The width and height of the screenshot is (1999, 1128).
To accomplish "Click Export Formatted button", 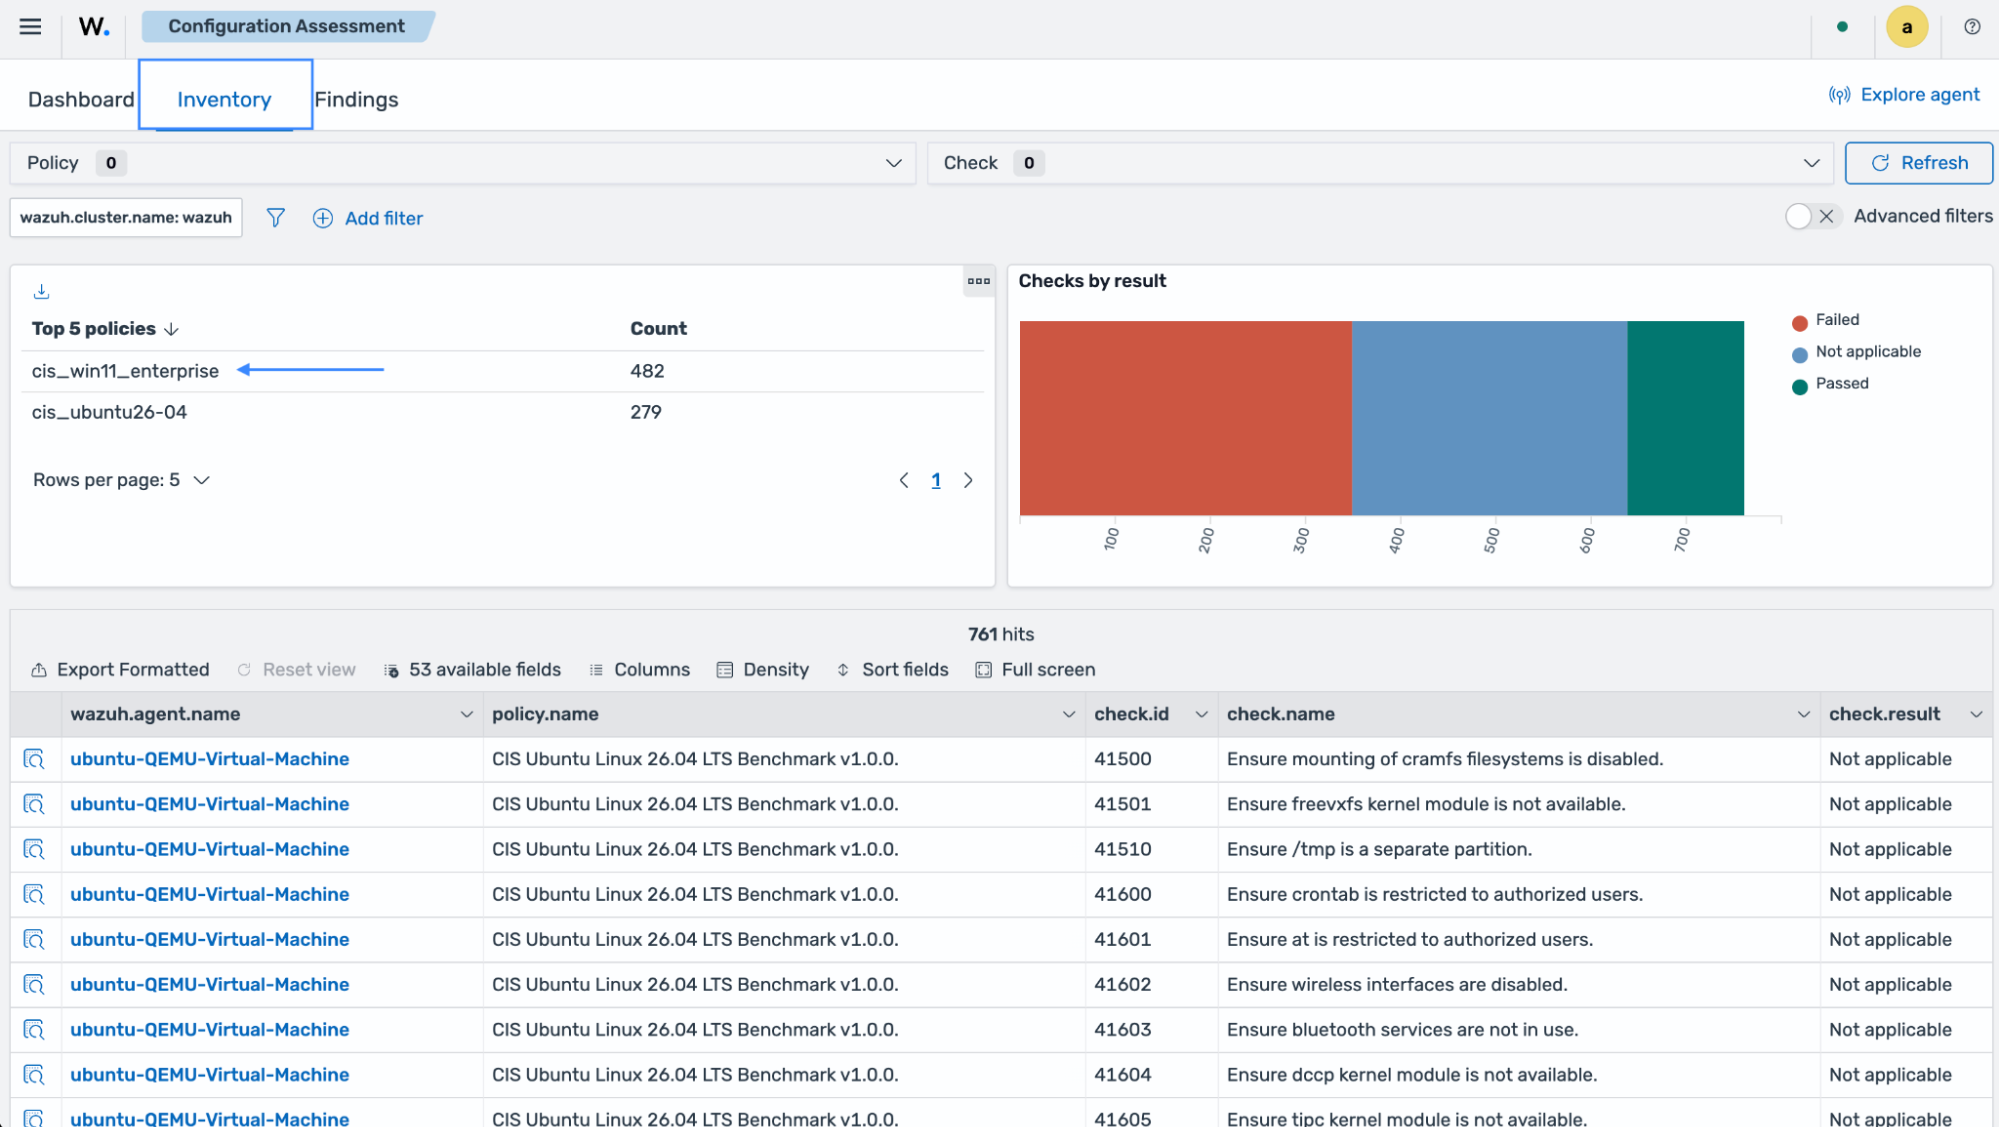I will tap(120, 670).
